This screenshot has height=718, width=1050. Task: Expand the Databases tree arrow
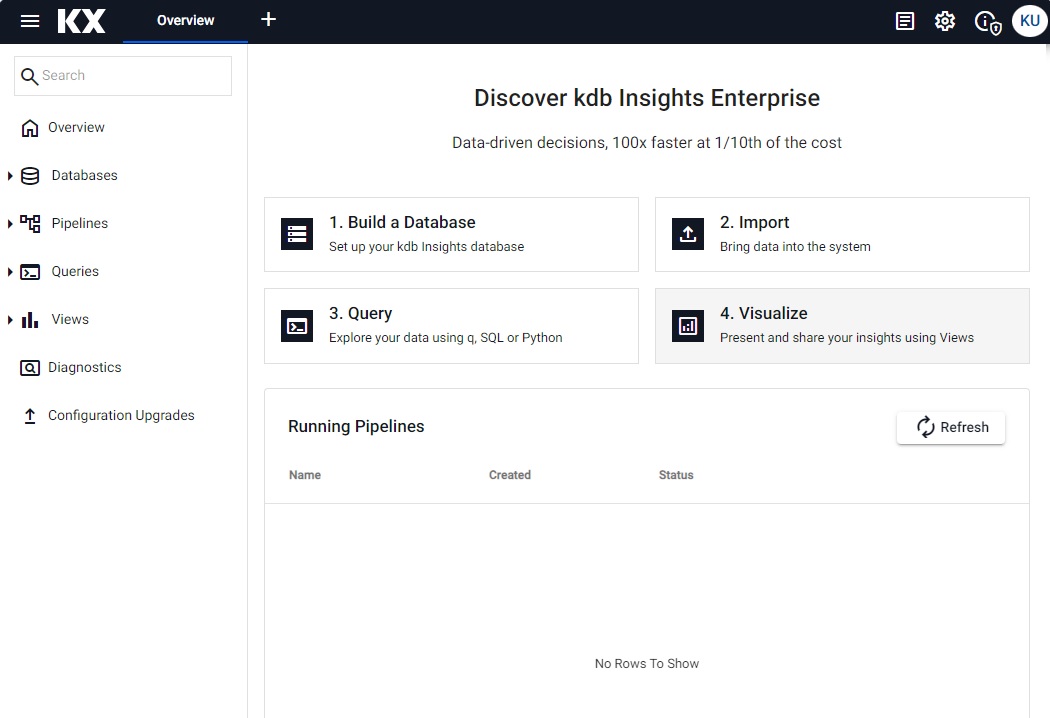coord(10,176)
